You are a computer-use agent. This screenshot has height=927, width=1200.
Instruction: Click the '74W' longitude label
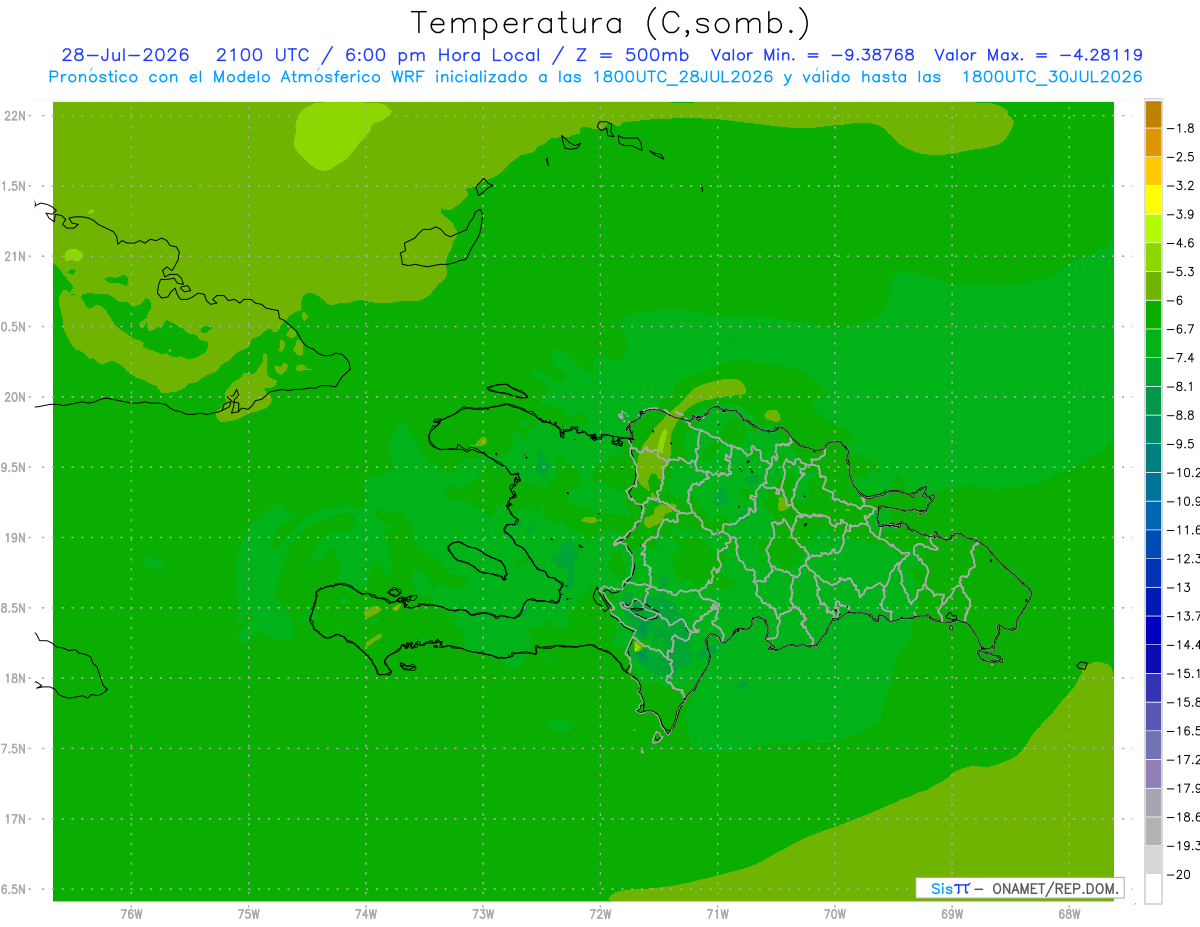(x=366, y=913)
